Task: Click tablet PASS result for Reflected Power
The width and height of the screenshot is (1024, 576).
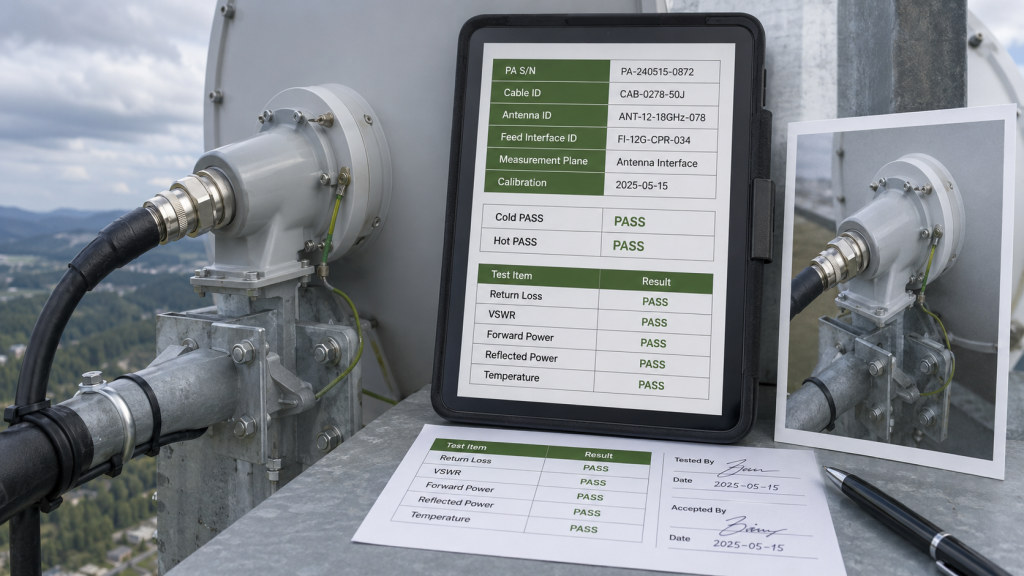Action: [x=652, y=364]
